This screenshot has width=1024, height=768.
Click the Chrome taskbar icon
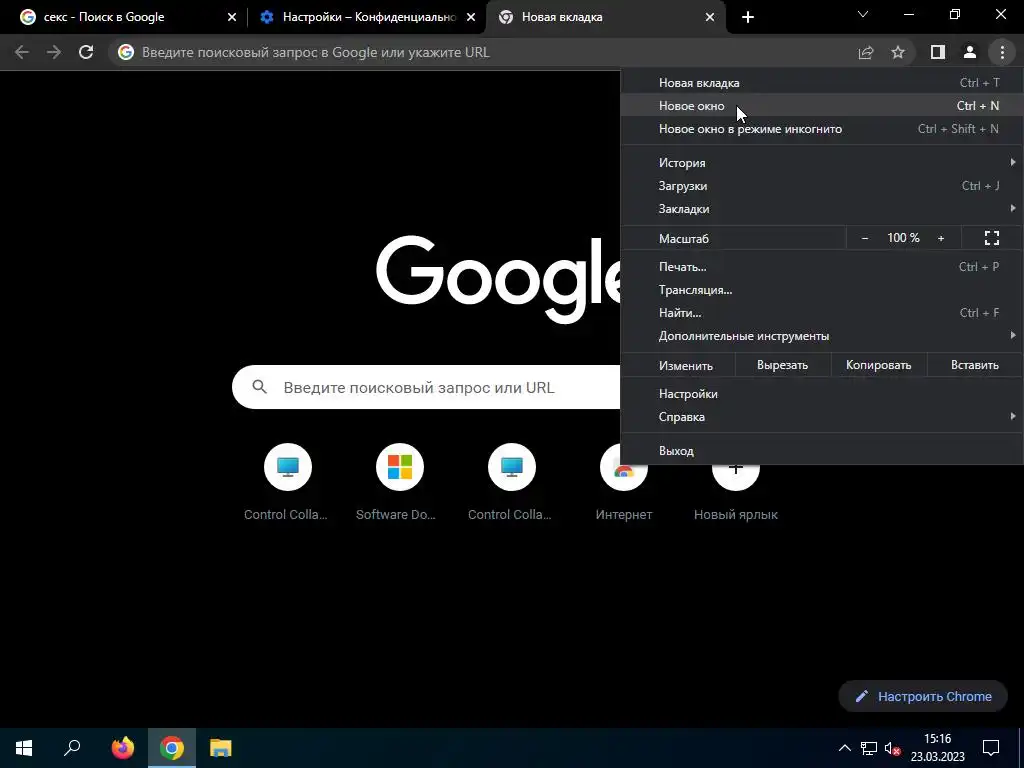point(172,748)
